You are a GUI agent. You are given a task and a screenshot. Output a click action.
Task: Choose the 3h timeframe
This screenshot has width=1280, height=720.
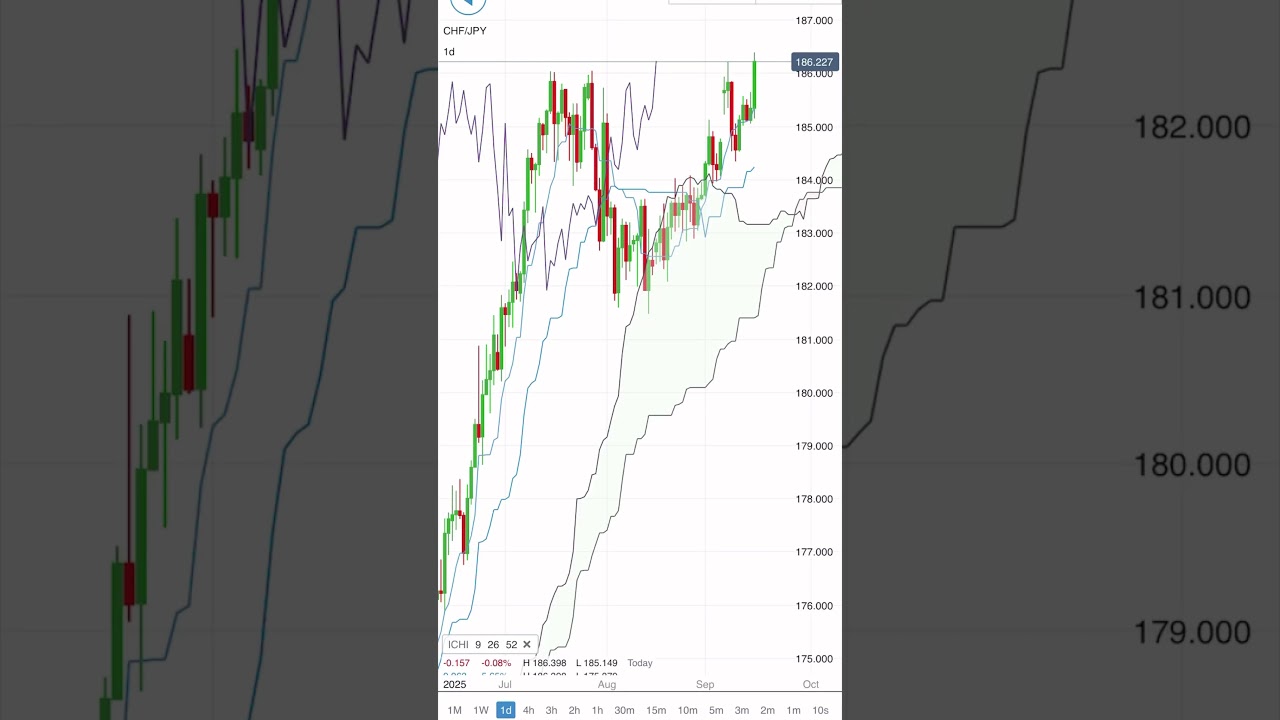coord(552,710)
